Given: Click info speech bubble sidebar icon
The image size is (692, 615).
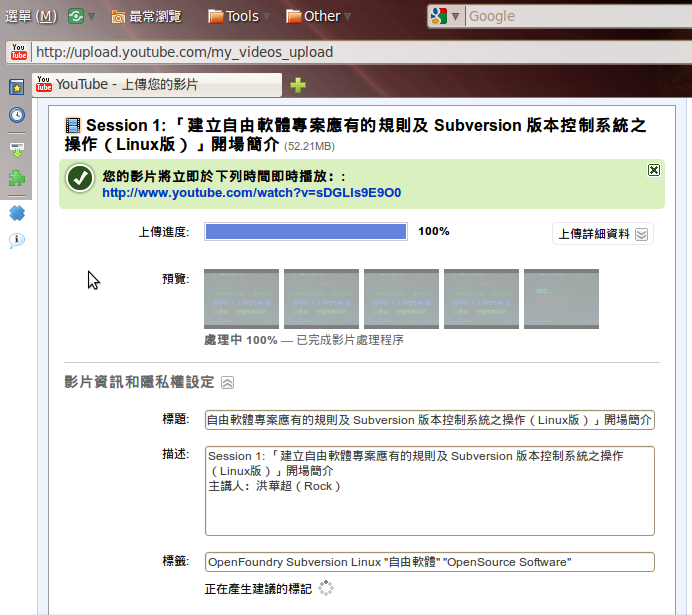Looking at the screenshot, I should (17, 241).
